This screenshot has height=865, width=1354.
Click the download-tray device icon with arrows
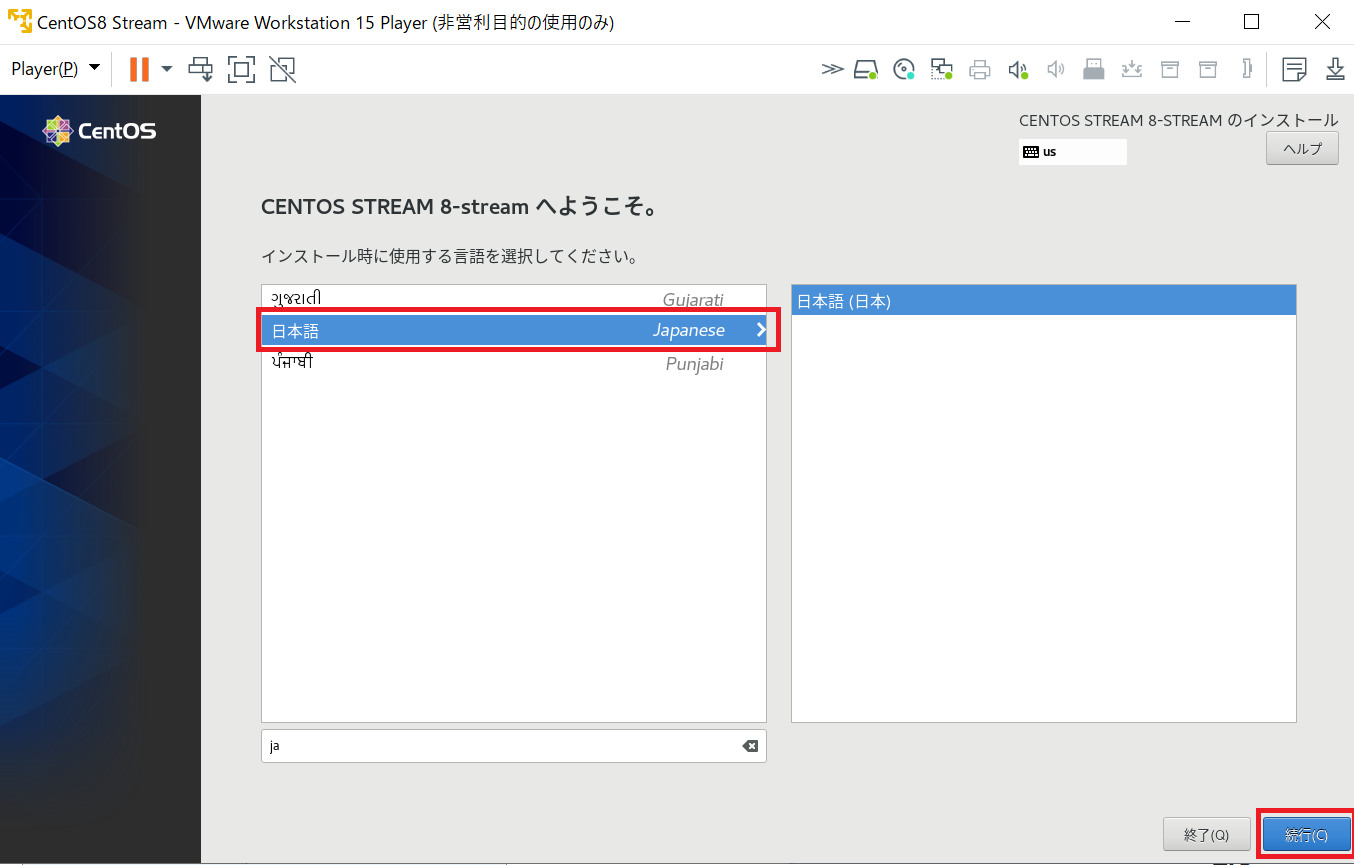pyautogui.click(x=1132, y=69)
